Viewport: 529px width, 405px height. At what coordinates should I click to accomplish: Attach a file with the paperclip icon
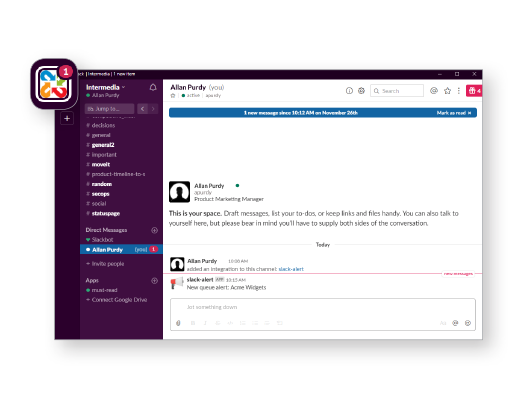(x=178, y=323)
